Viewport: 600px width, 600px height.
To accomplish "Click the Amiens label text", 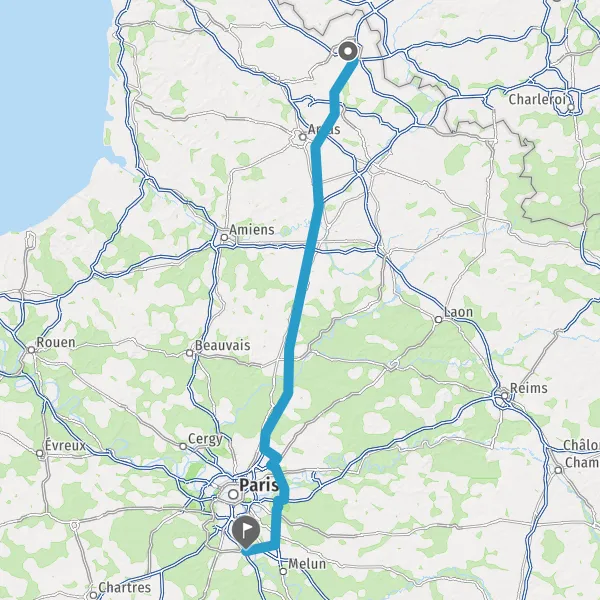I will tap(252, 230).
